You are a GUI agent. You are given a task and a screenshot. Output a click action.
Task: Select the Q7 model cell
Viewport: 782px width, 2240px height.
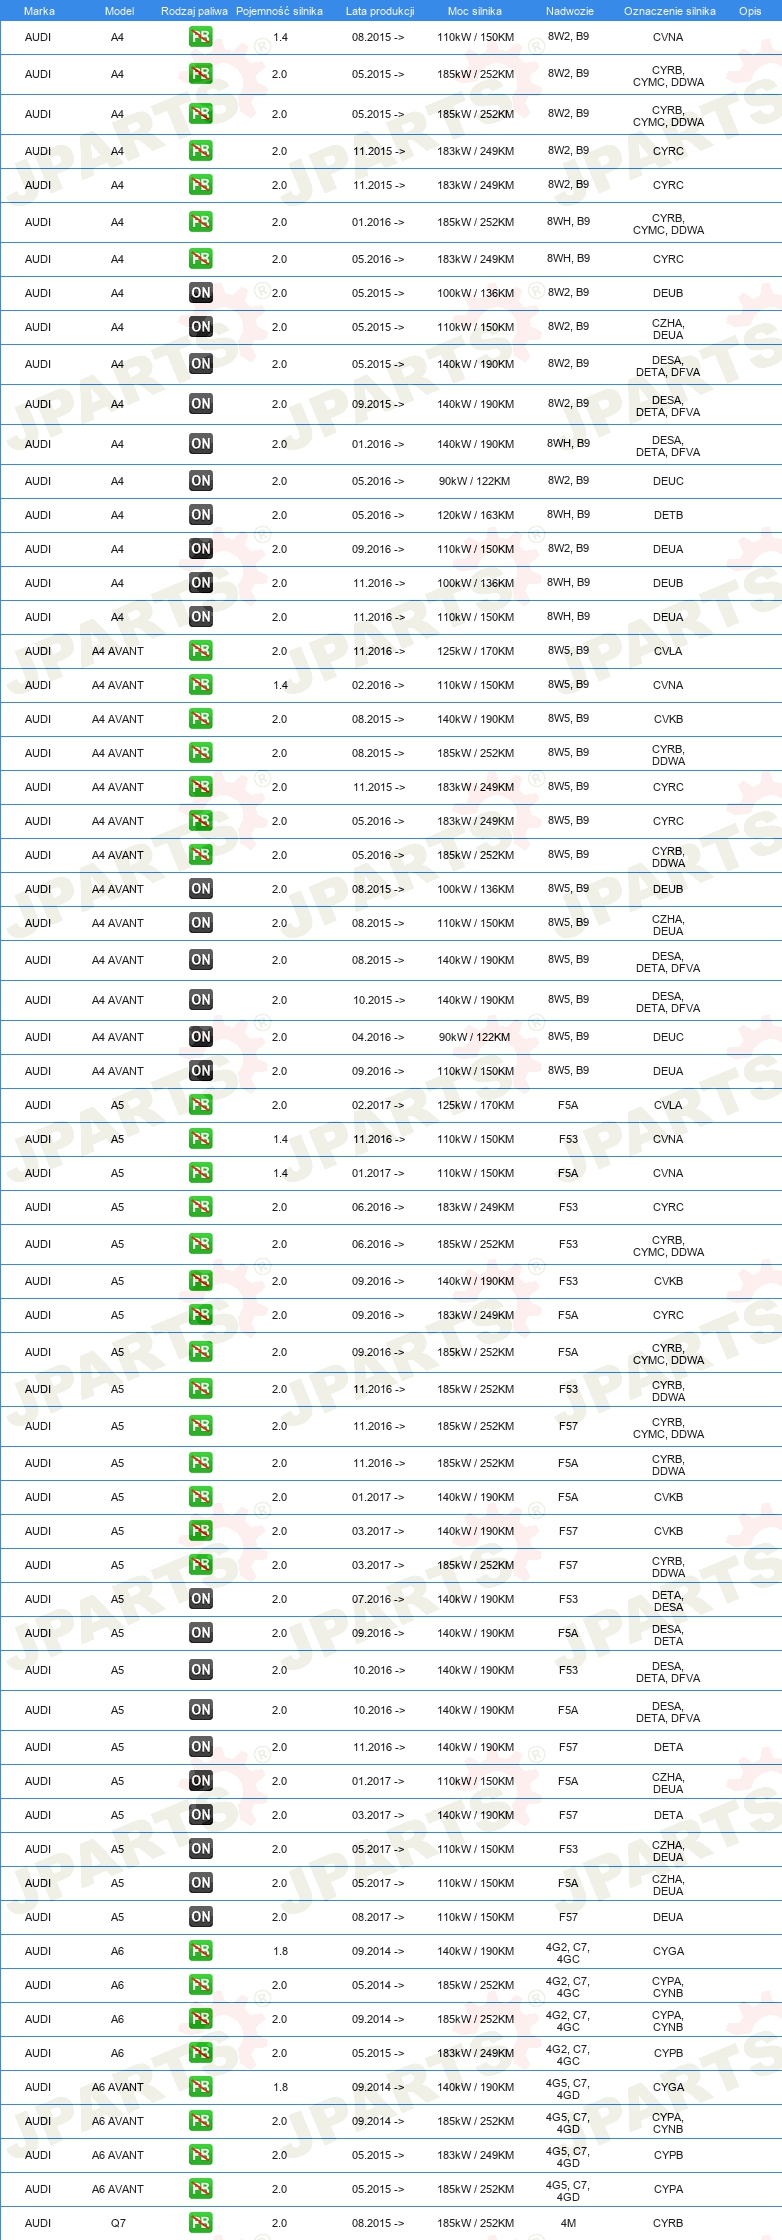click(118, 2223)
